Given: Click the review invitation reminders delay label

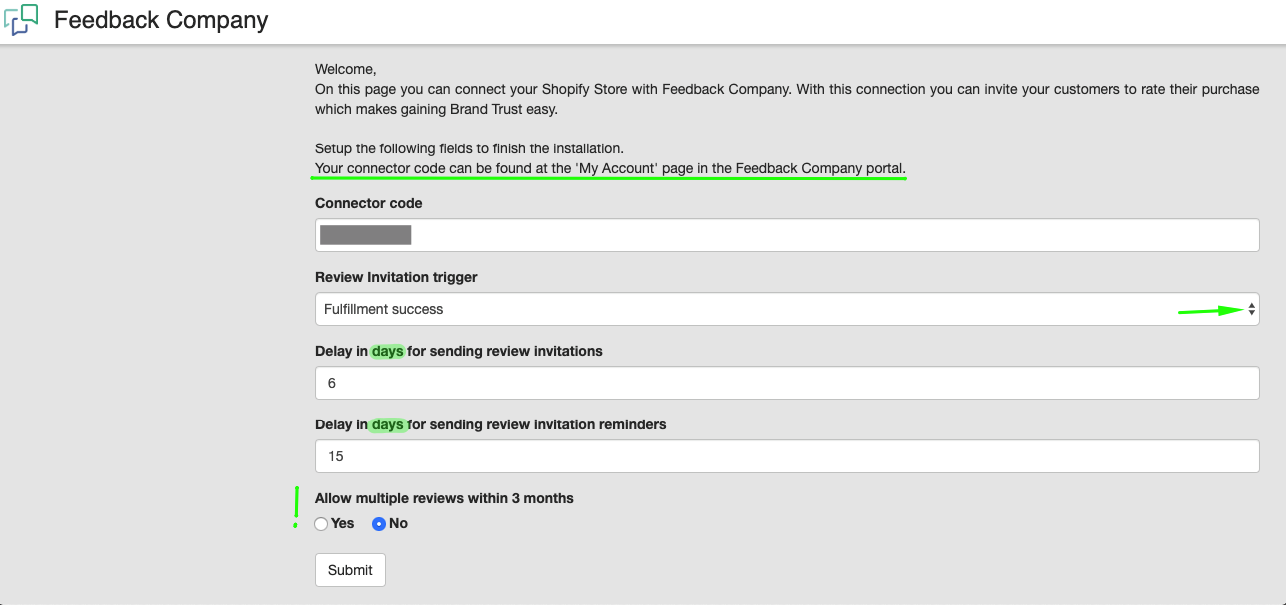Looking at the screenshot, I should click(490, 424).
